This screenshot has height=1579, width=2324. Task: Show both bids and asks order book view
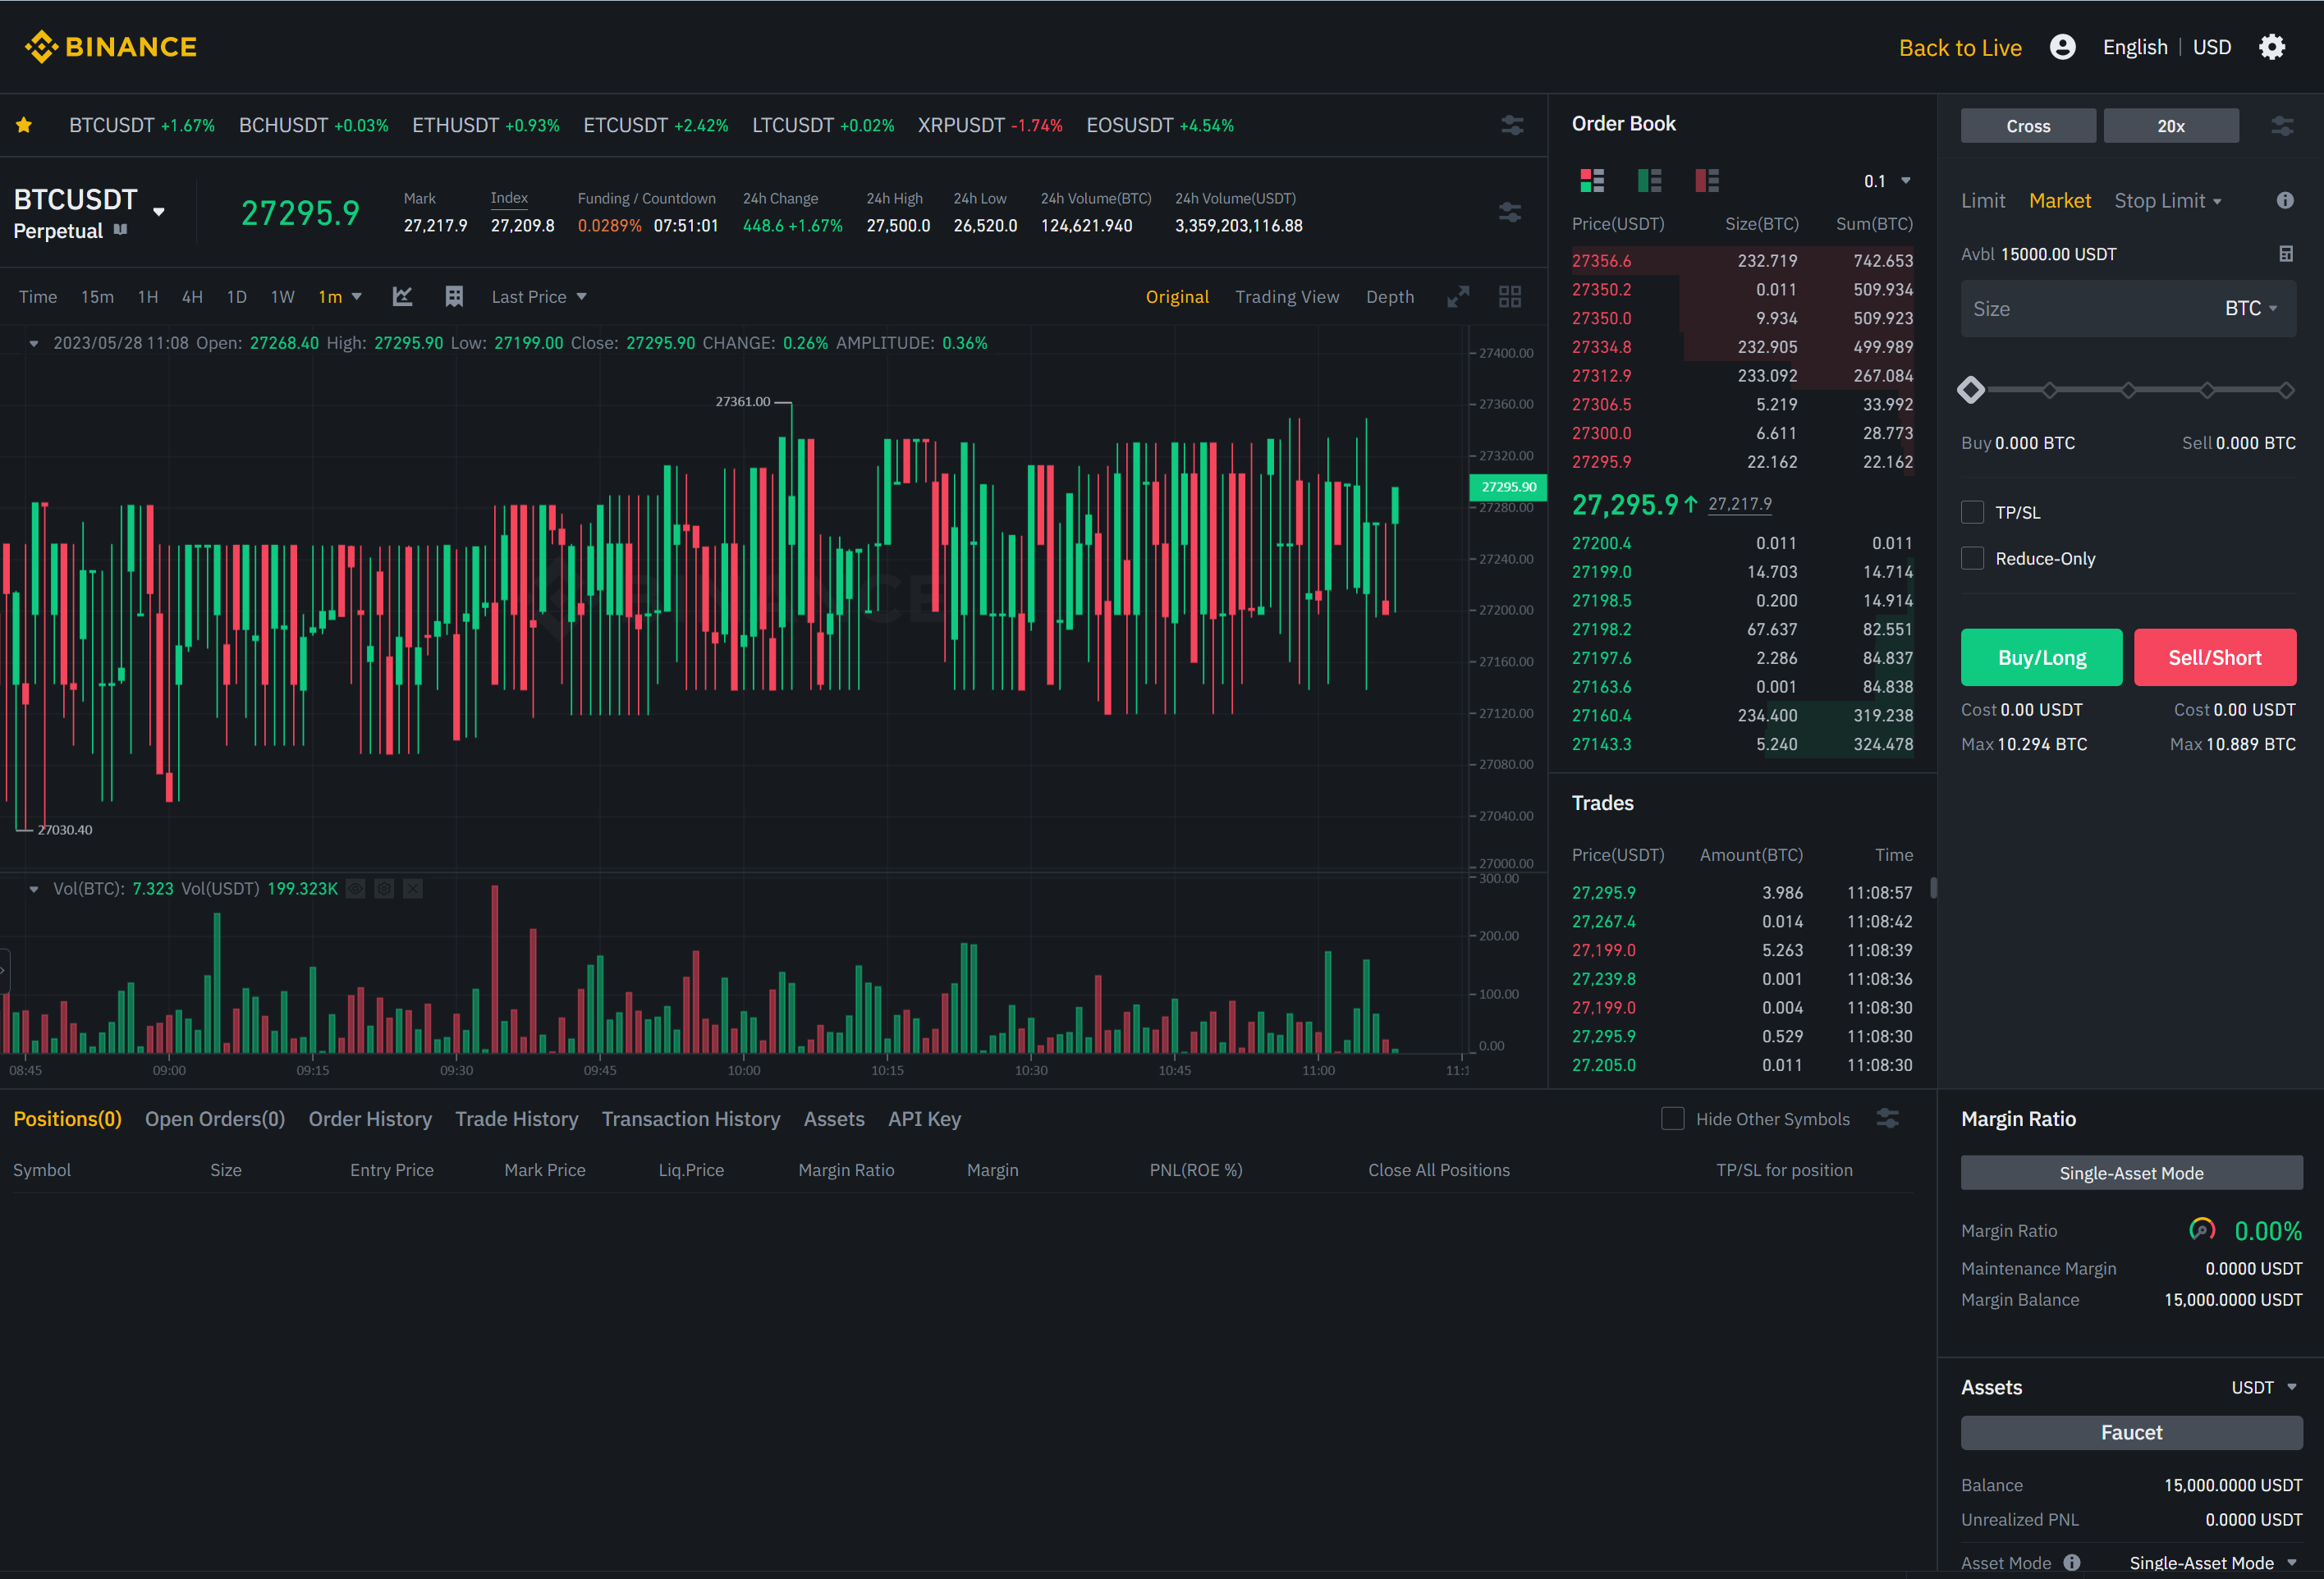1592,180
